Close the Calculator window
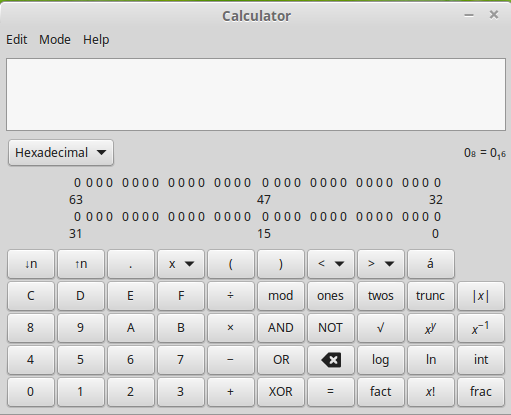Screen dimensions: 511x415 coord(494,15)
